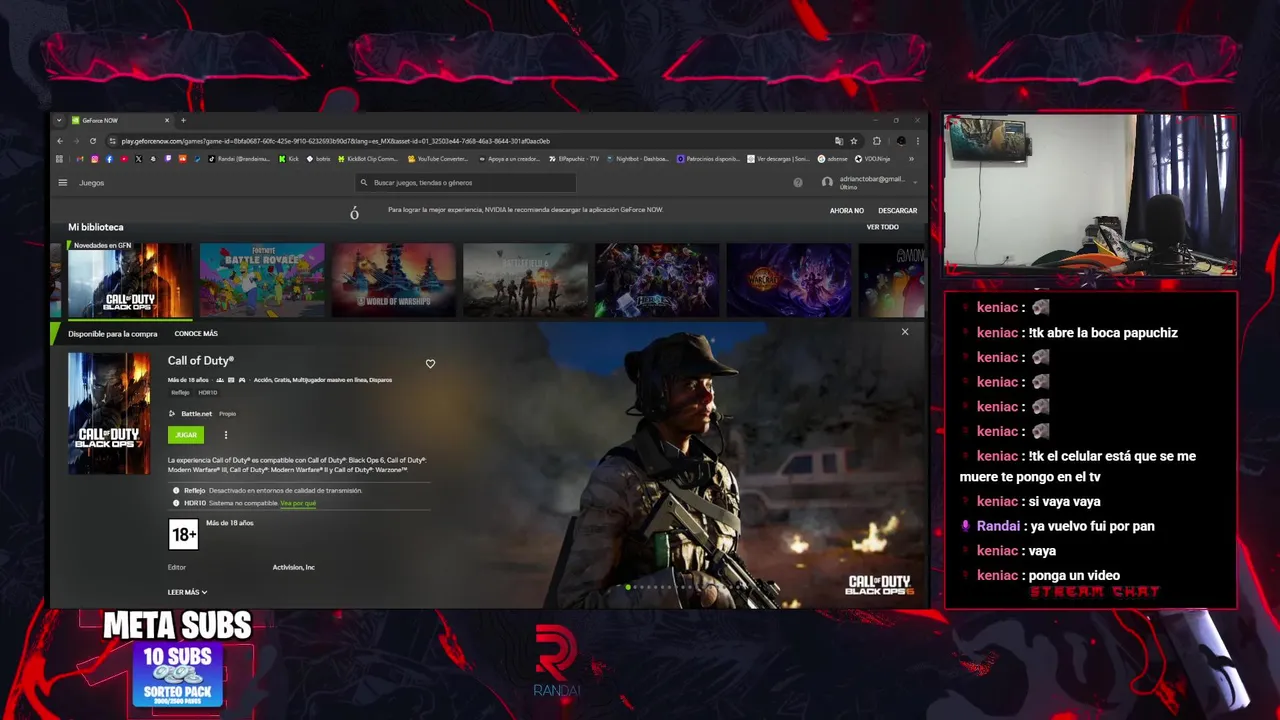This screenshot has width=1280, height=720.
Task: Open the user account avatar icon
Action: (x=827, y=183)
